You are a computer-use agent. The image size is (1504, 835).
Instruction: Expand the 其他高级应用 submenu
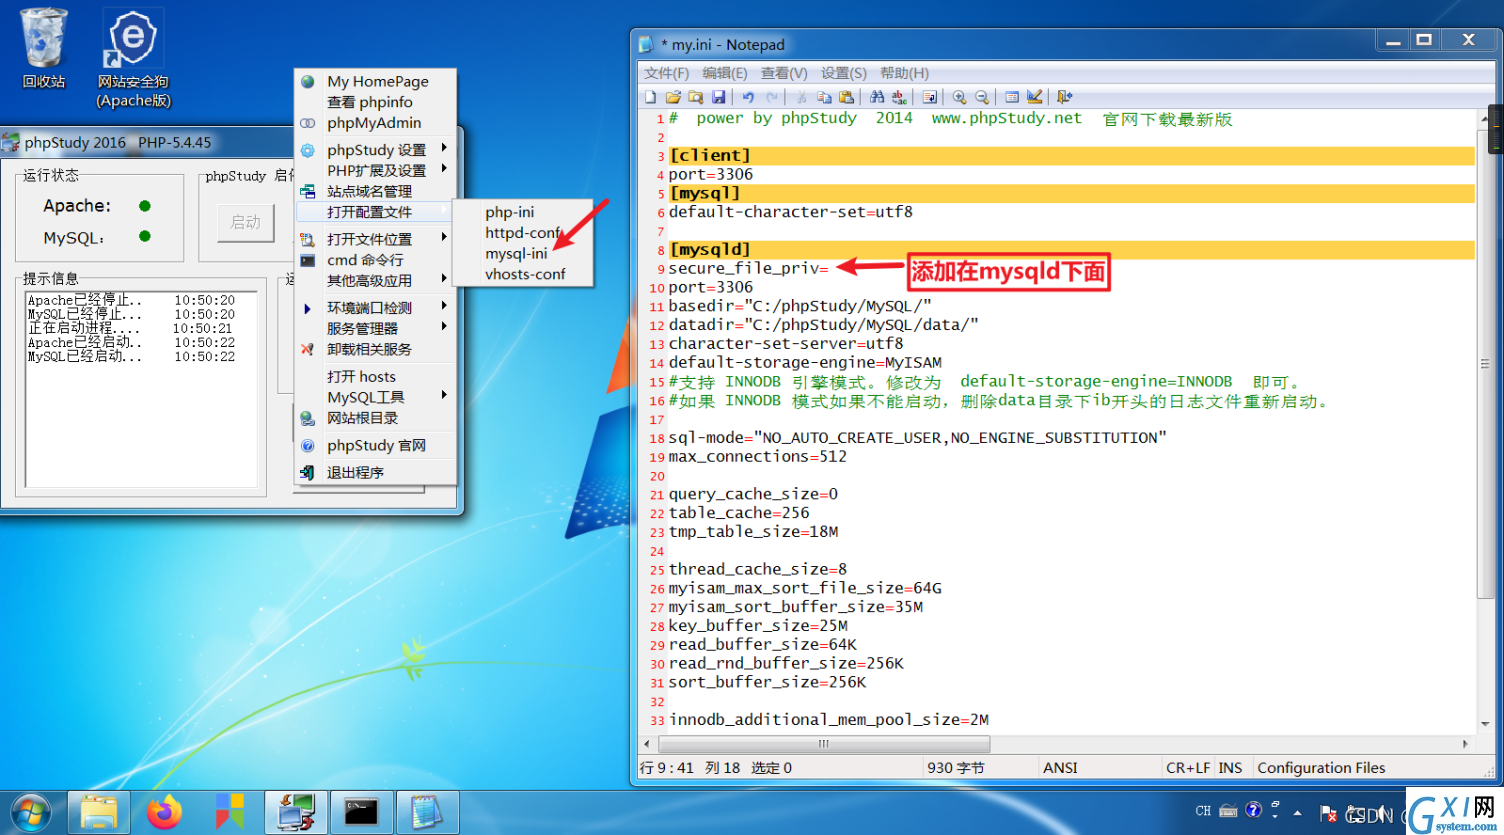point(376,280)
